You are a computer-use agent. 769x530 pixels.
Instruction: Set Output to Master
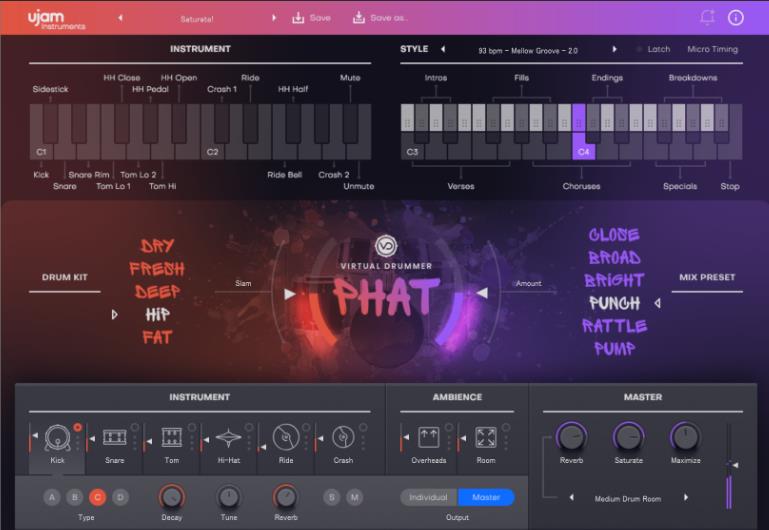[x=486, y=497]
